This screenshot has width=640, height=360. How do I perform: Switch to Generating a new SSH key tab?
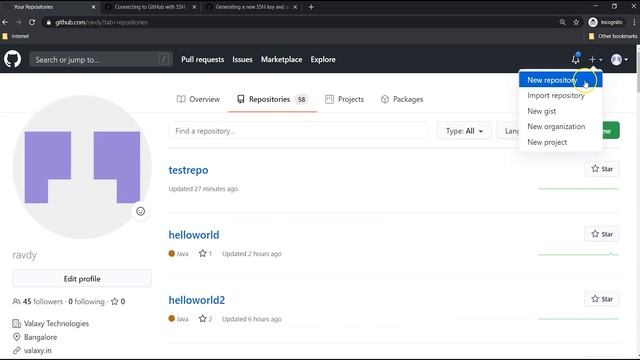click(251, 7)
